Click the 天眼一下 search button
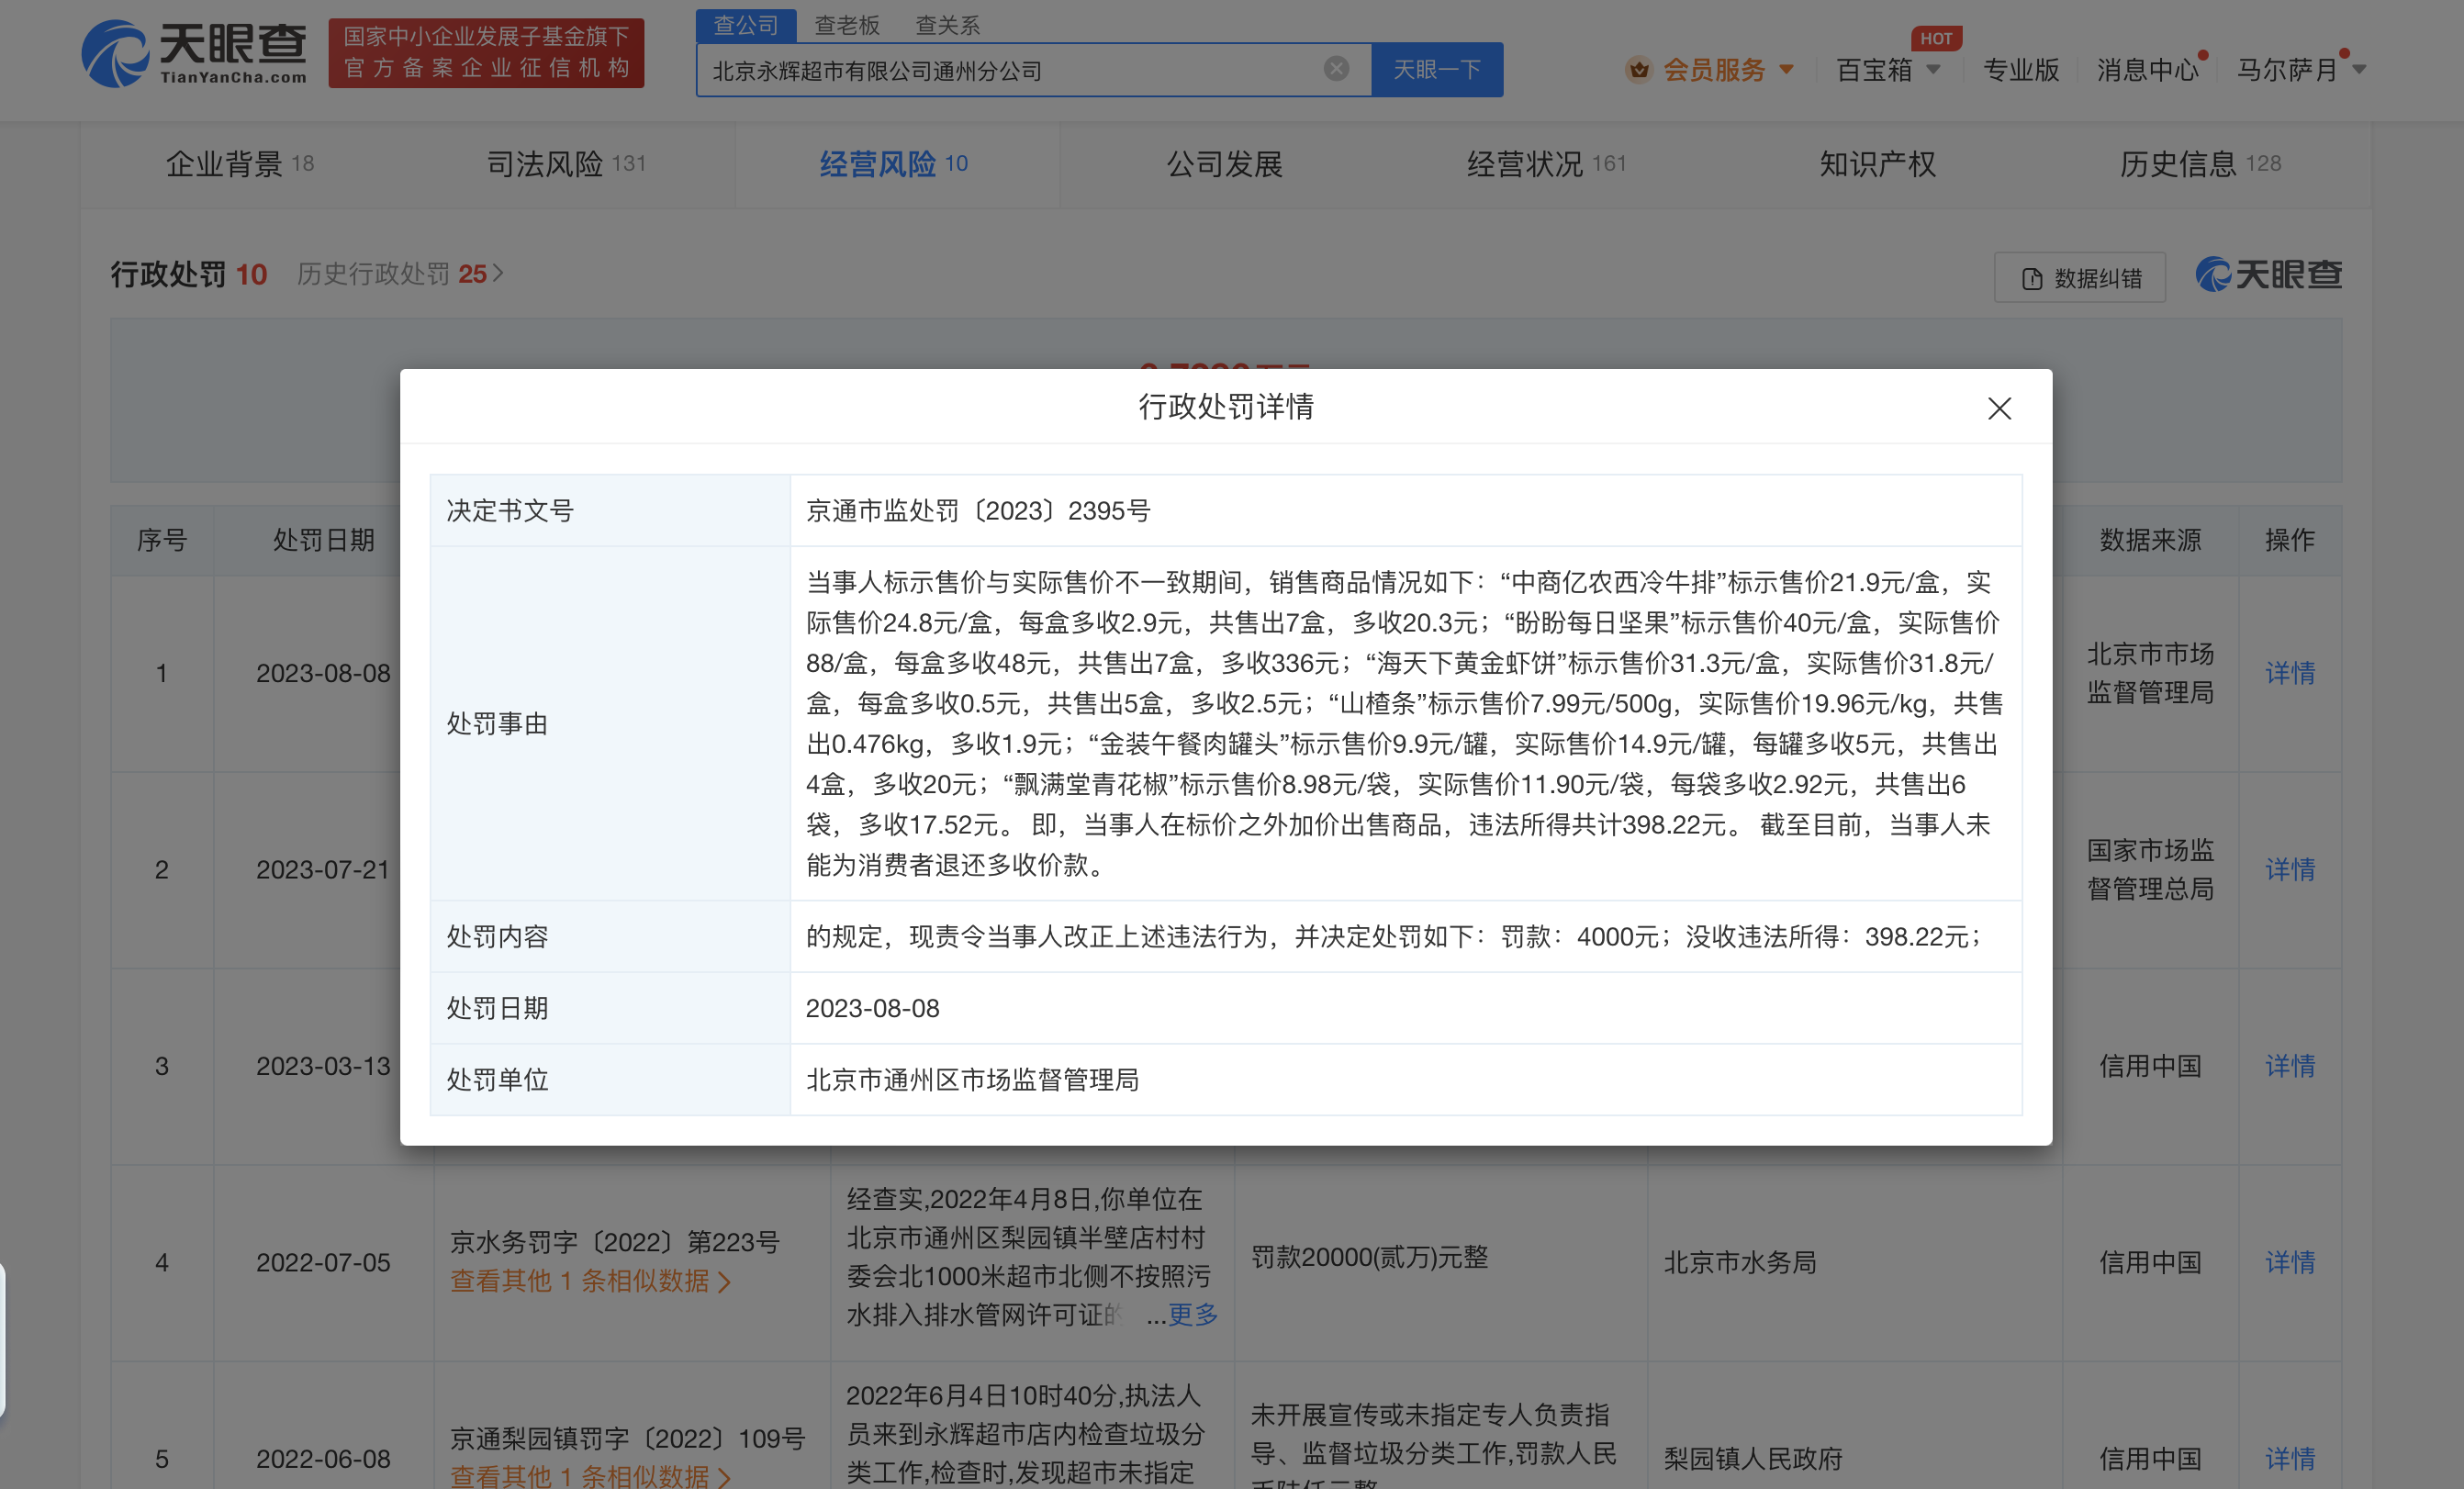The height and width of the screenshot is (1489, 2464). (1437, 69)
